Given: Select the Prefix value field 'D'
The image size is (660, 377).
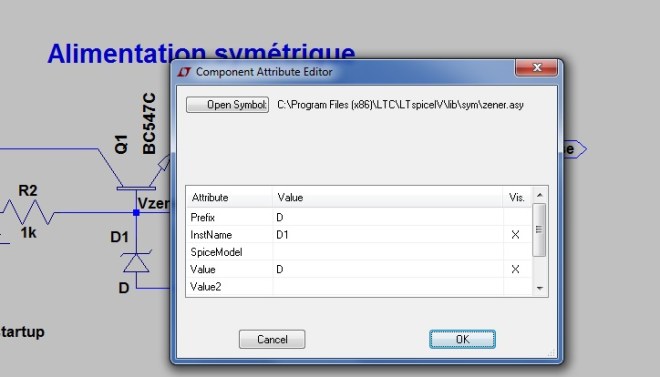Looking at the screenshot, I should [x=387, y=217].
